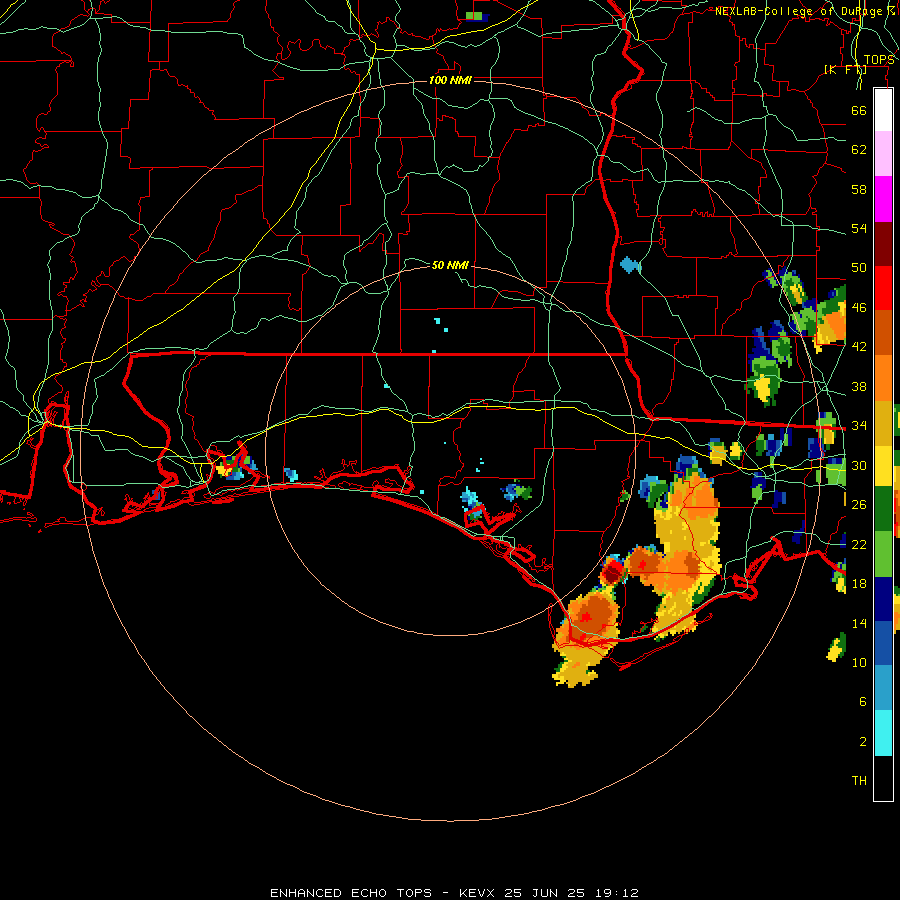Click the legend value "50"

859,268
